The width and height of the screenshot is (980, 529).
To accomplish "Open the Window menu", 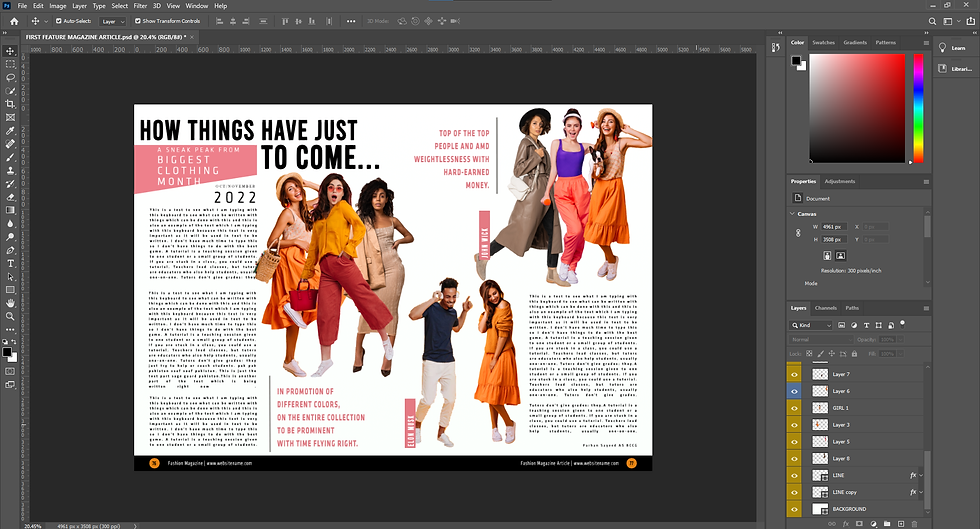I will pyautogui.click(x=196, y=6).
